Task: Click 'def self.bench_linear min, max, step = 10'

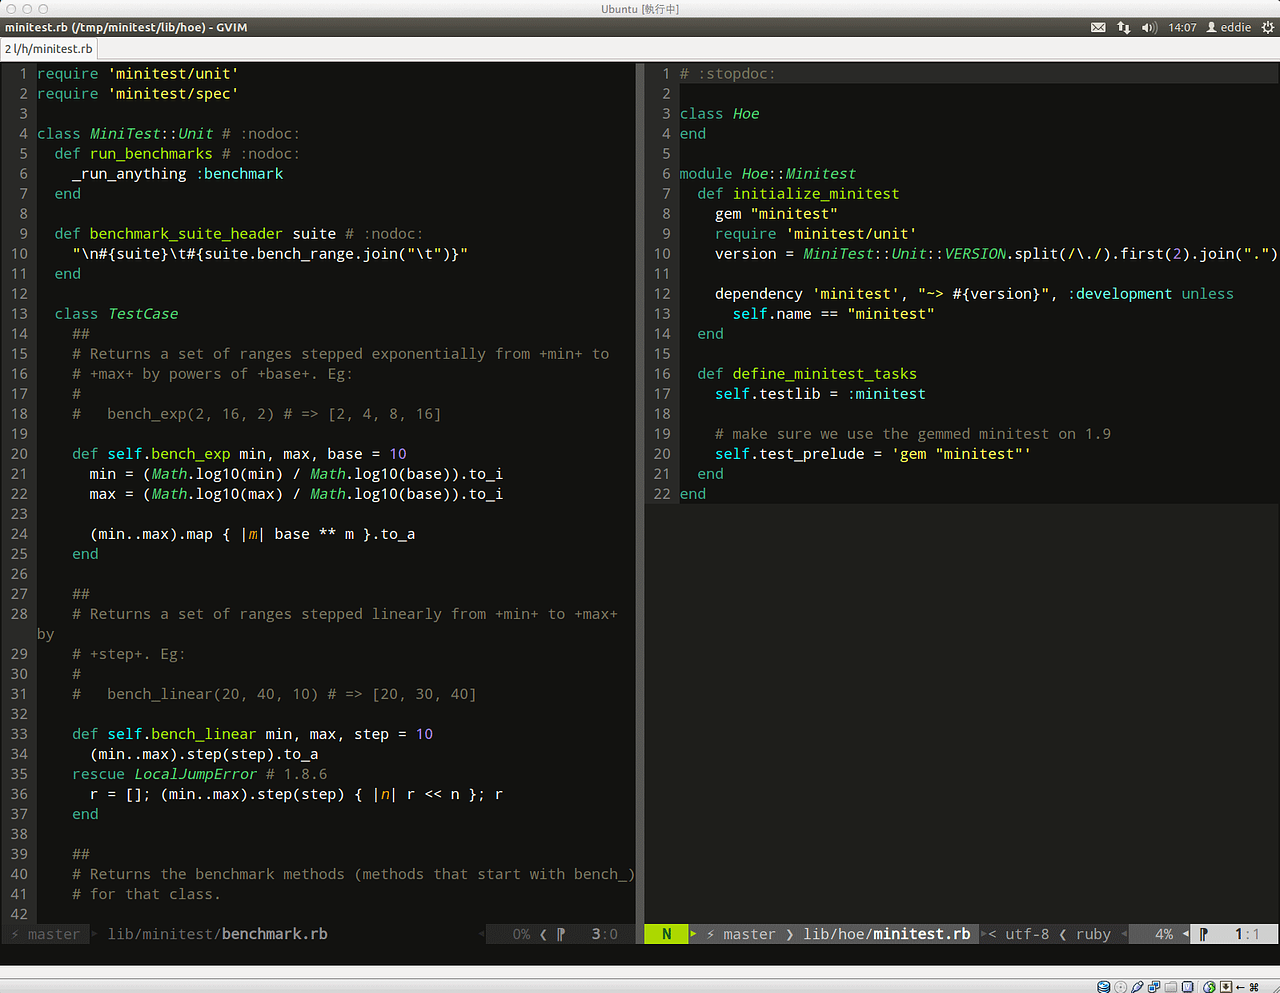Action: click(x=252, y=734)
